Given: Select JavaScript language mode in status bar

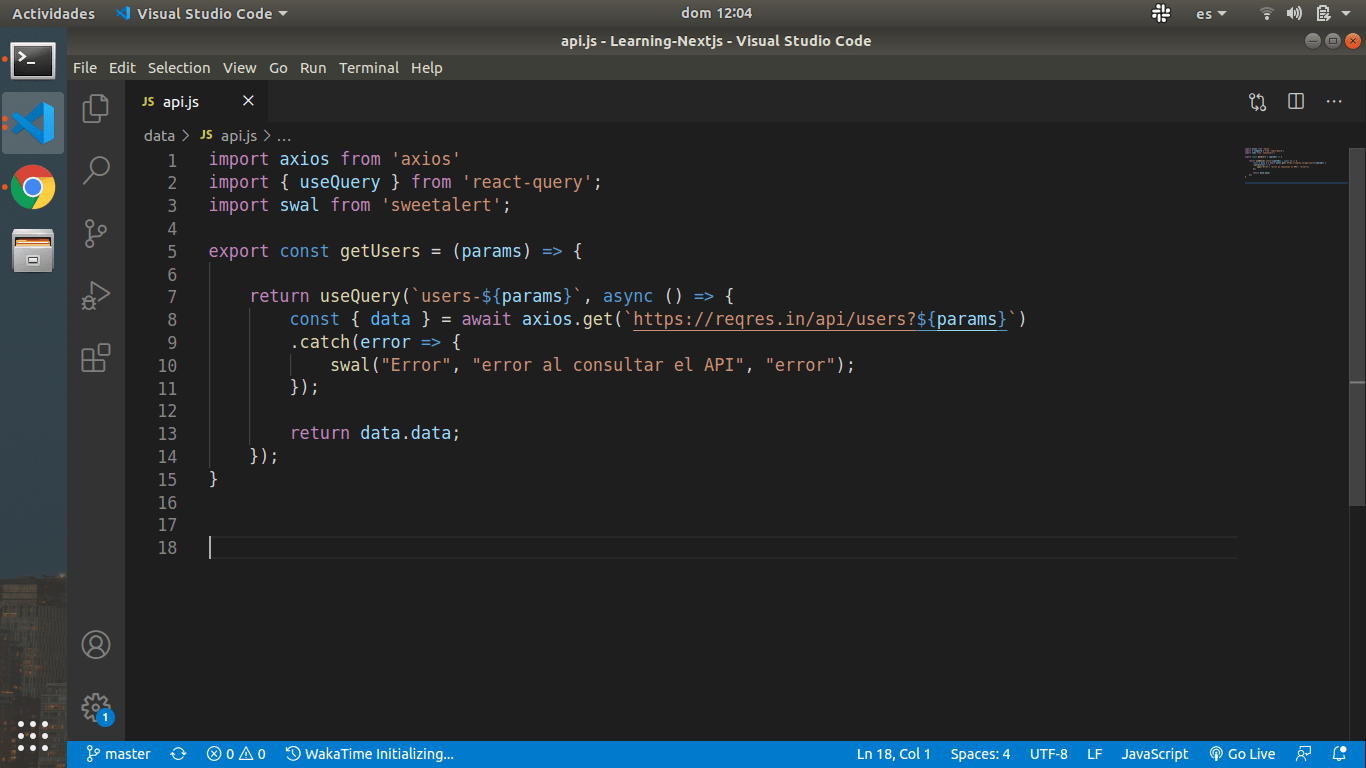Looking at the screenshot, I should (x=1154, y=754).
